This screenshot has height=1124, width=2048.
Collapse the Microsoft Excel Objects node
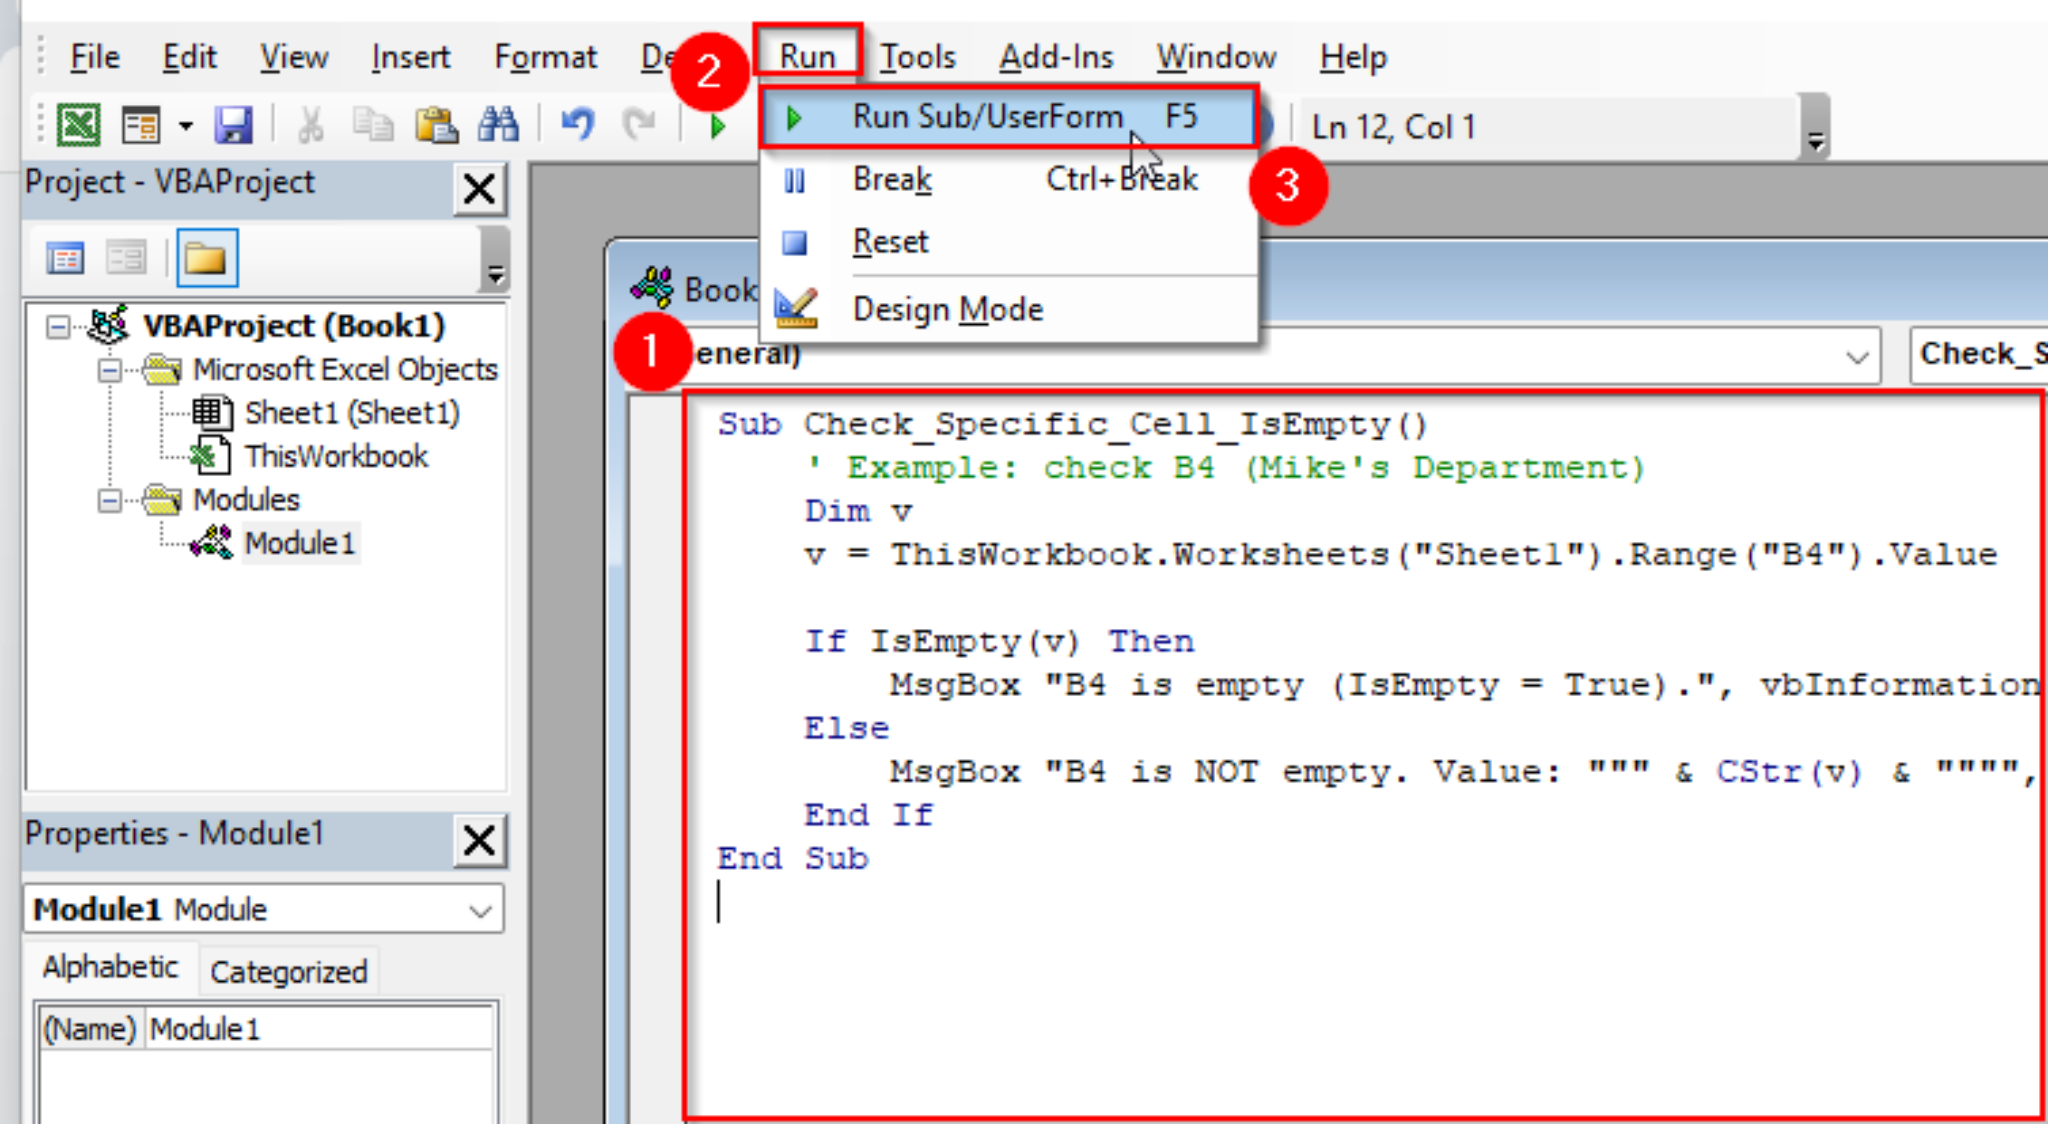[108, 369]
